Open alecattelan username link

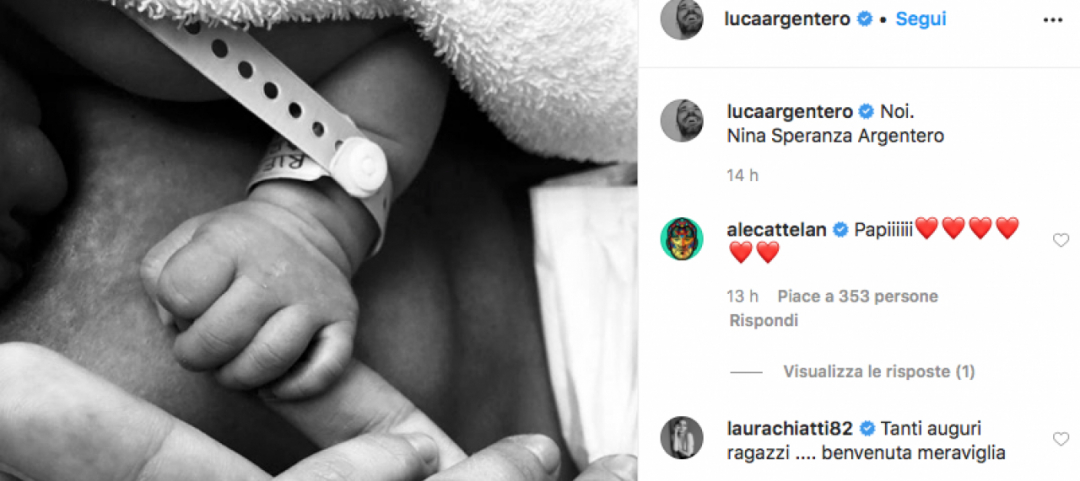[x=777, y=230]
